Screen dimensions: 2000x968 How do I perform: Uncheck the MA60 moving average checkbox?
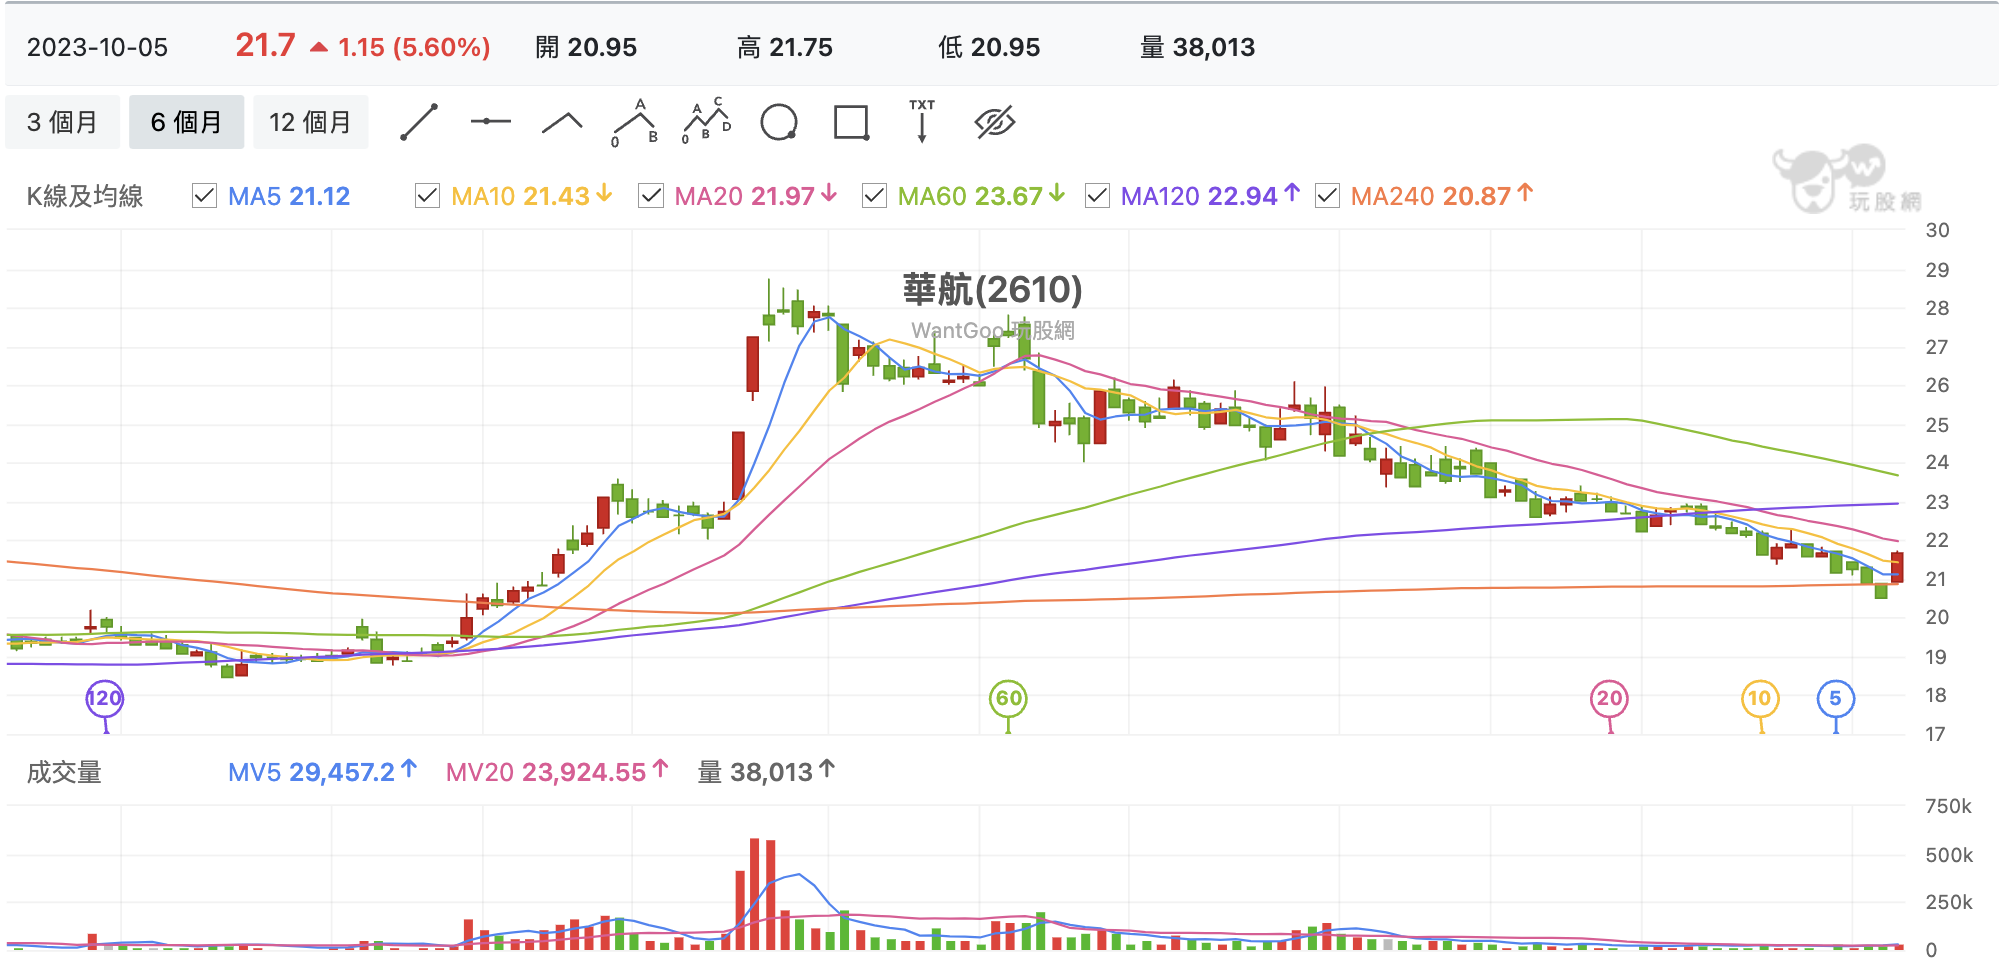click(874, 196)
